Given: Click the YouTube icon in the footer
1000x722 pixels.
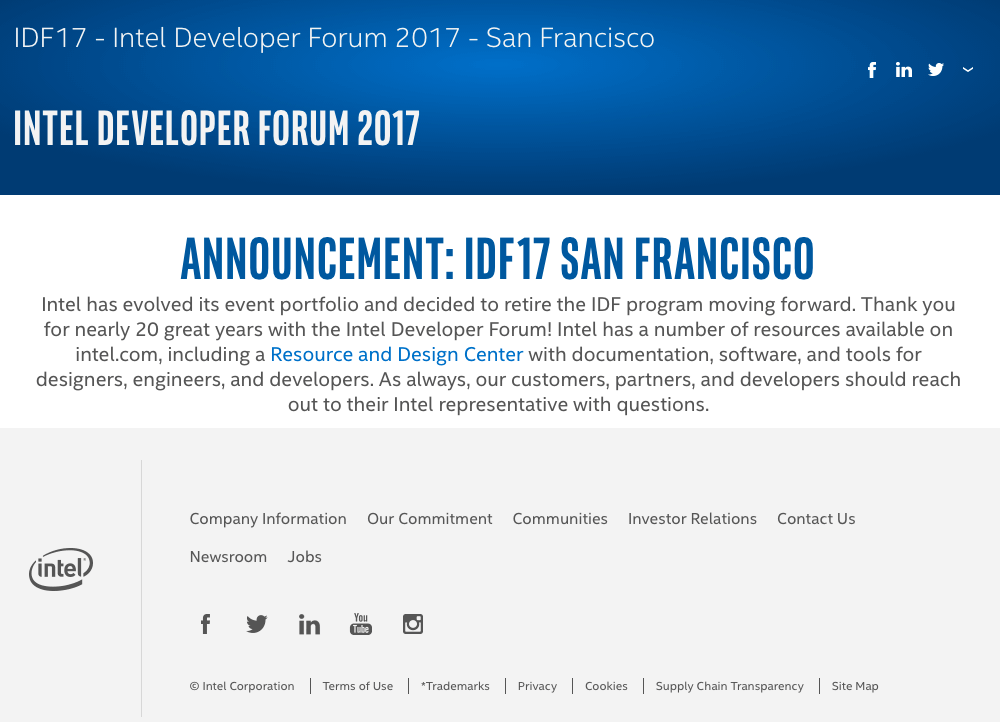Looking at the screenshot, I should [x=361, y=623].
